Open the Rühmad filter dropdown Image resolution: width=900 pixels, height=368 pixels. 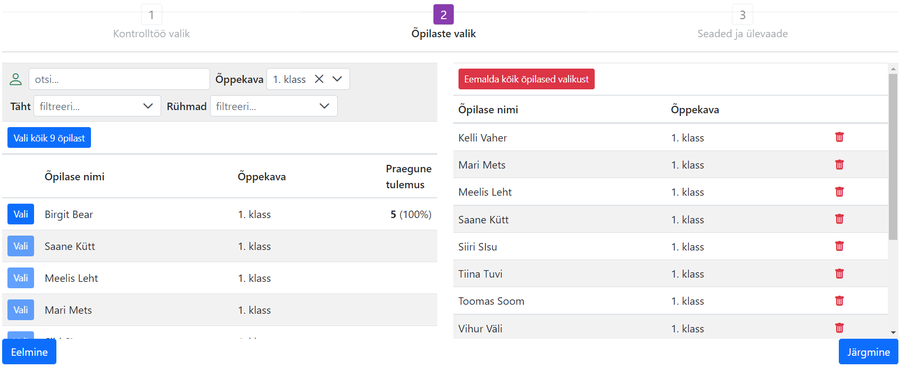[x=274, y=106]
